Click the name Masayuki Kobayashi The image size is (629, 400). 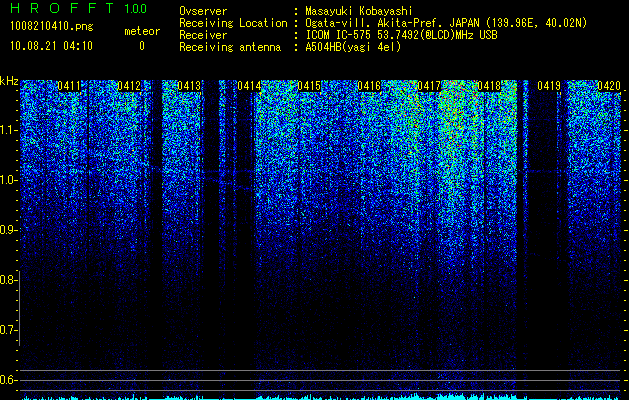(359, 11)
